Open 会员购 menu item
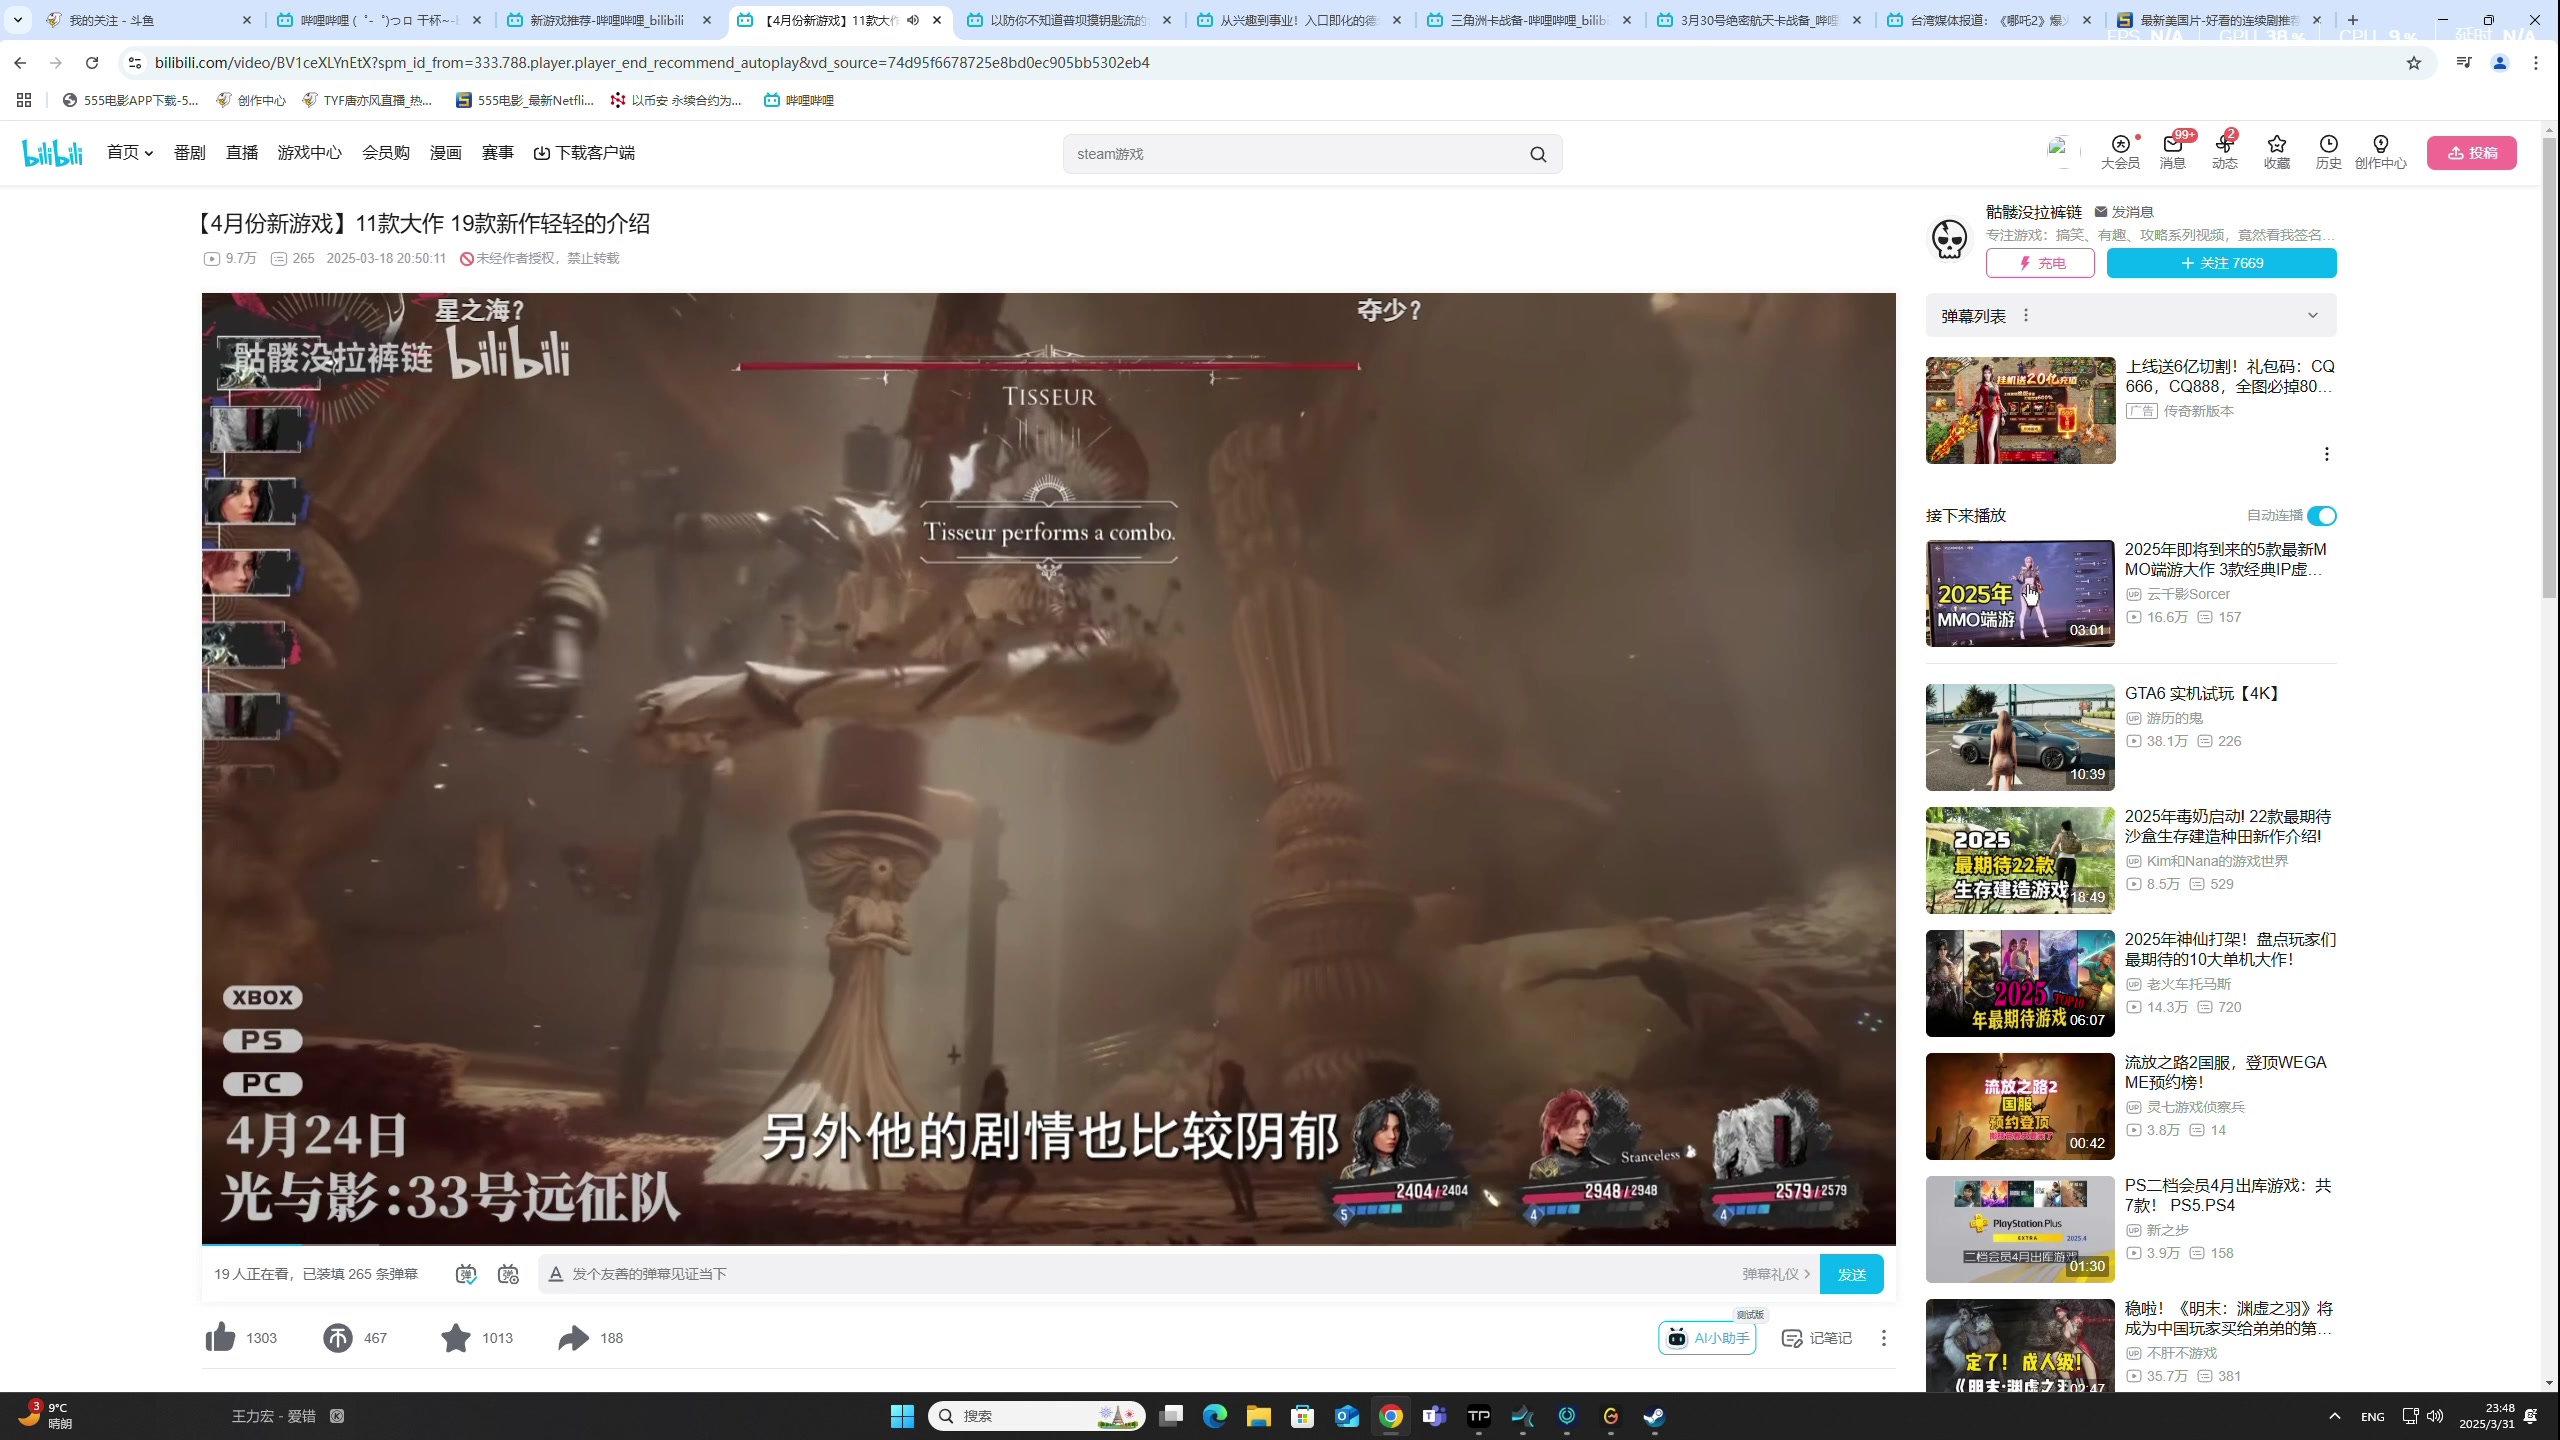 coord(386,153)
